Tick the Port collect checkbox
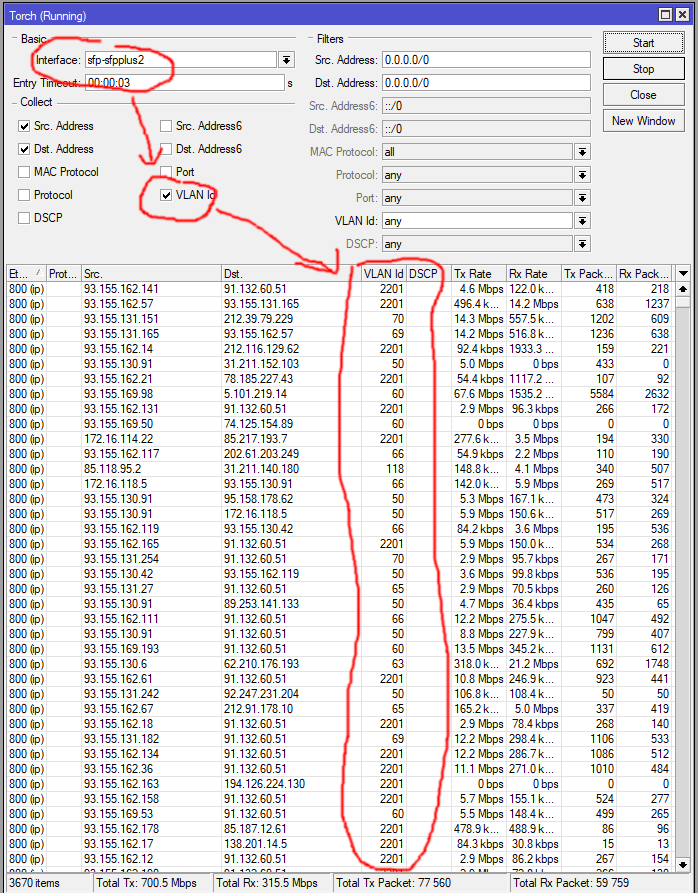698x893 pixels. click(166, 172)
